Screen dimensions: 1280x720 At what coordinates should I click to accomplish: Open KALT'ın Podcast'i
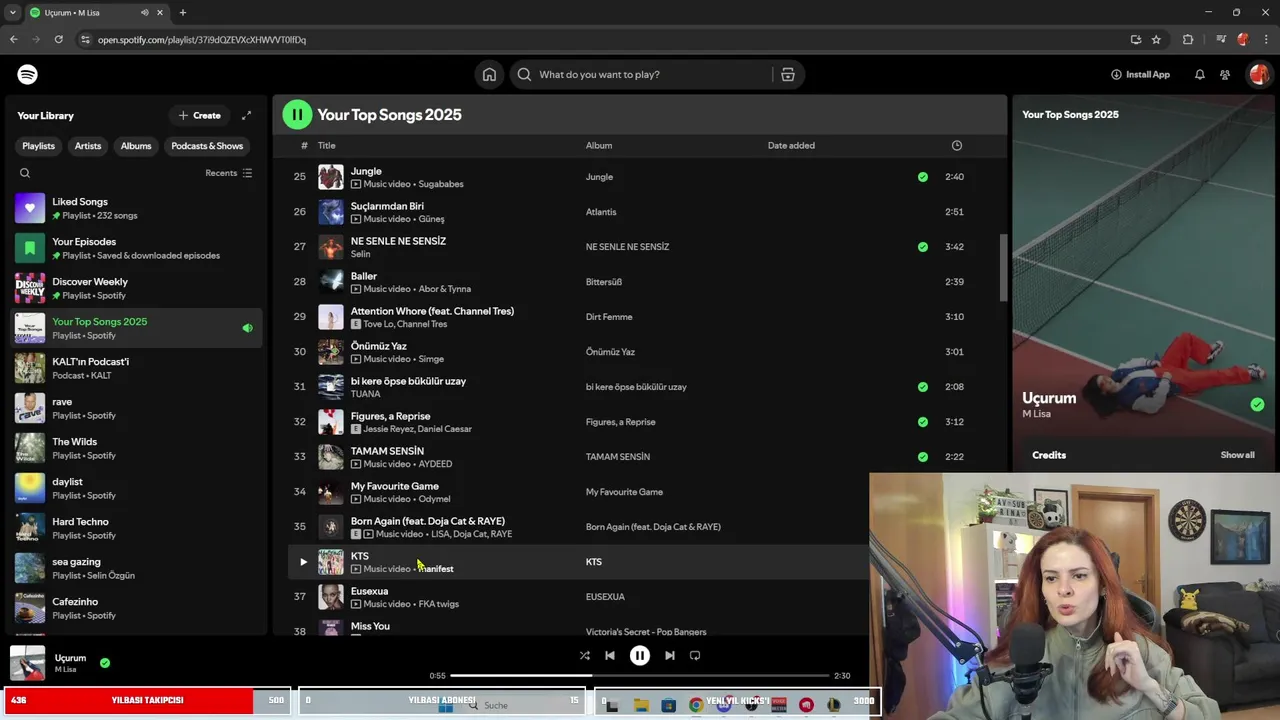136,368
